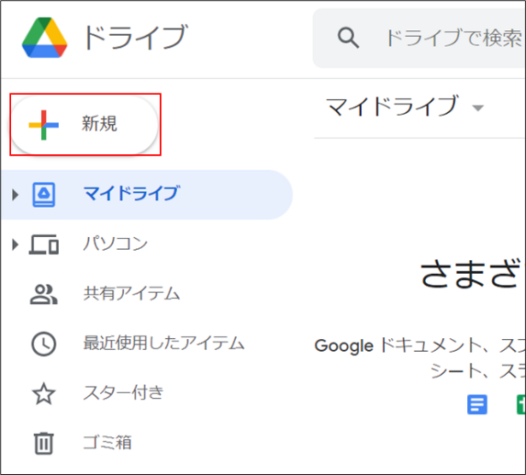Open ゴミ箱 label in sidebar
The image size is (526, 475).
point(107,442)
